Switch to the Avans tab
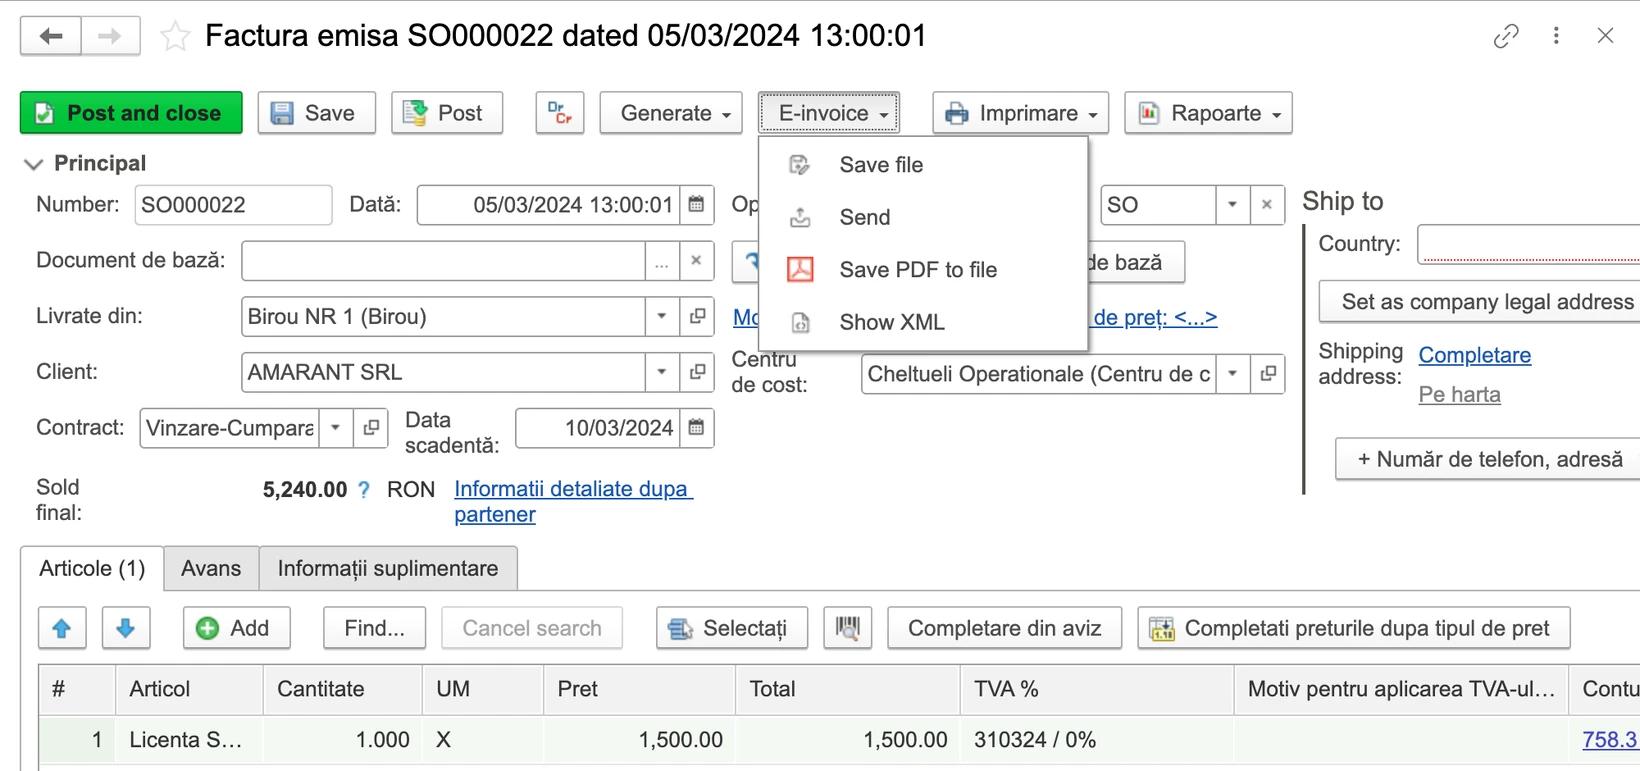 click(x=211, y=568)
